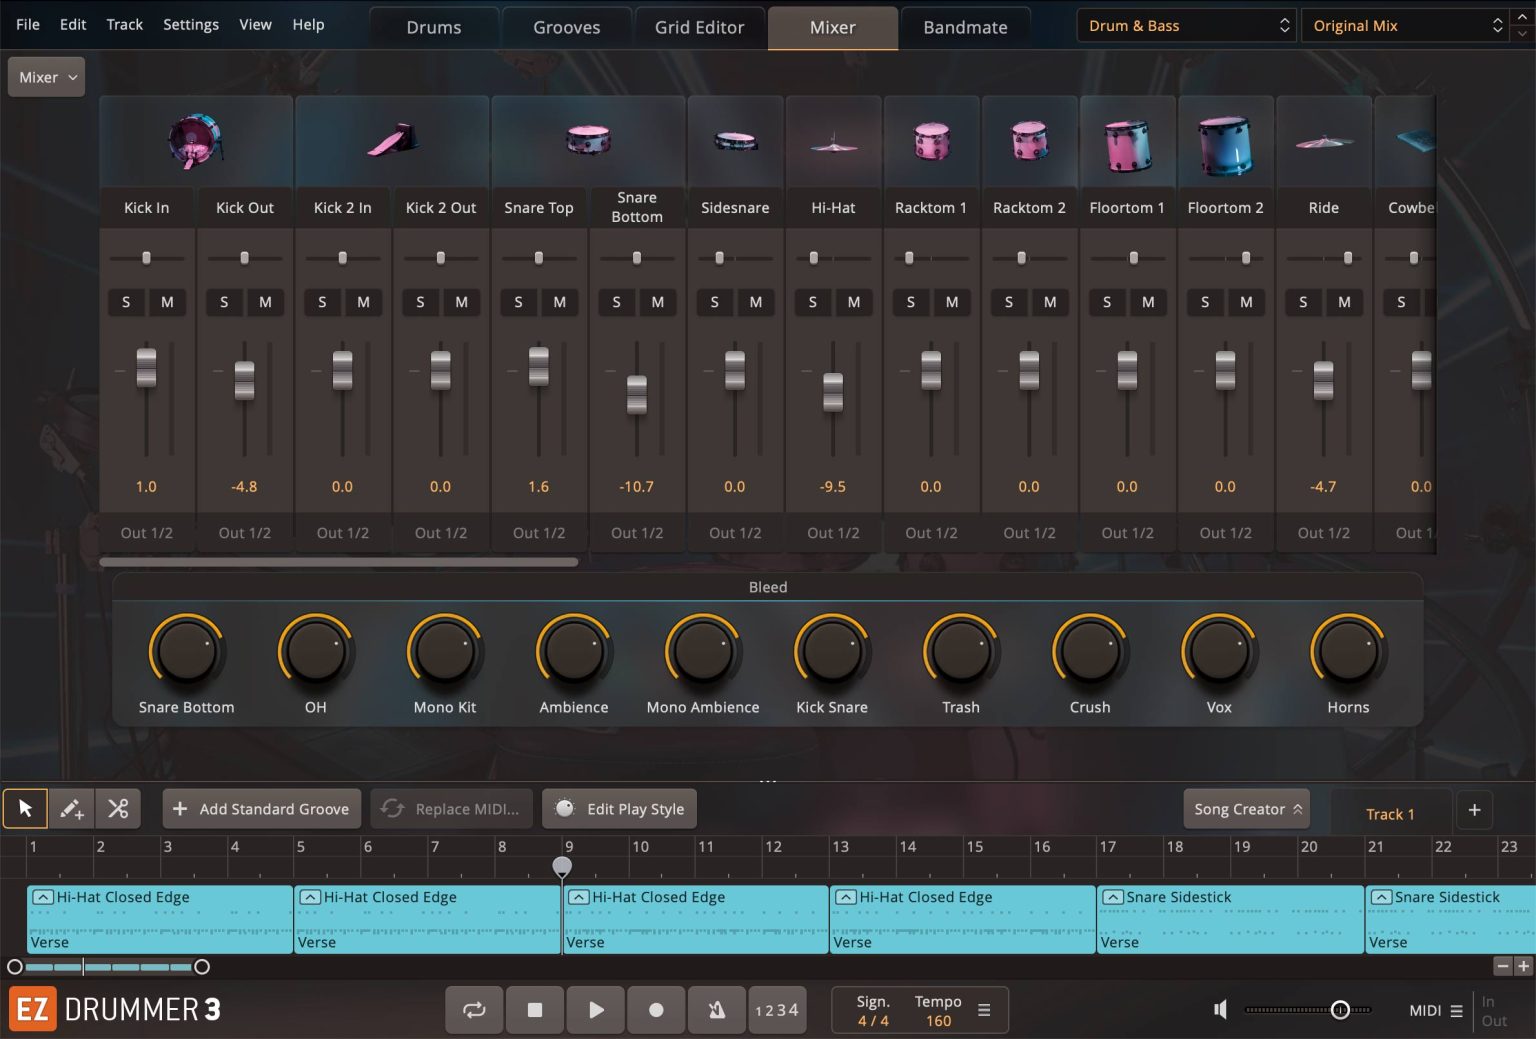Select the arrow pointer tool
The image size is (1536, 1039).
[x=25, y=809]
